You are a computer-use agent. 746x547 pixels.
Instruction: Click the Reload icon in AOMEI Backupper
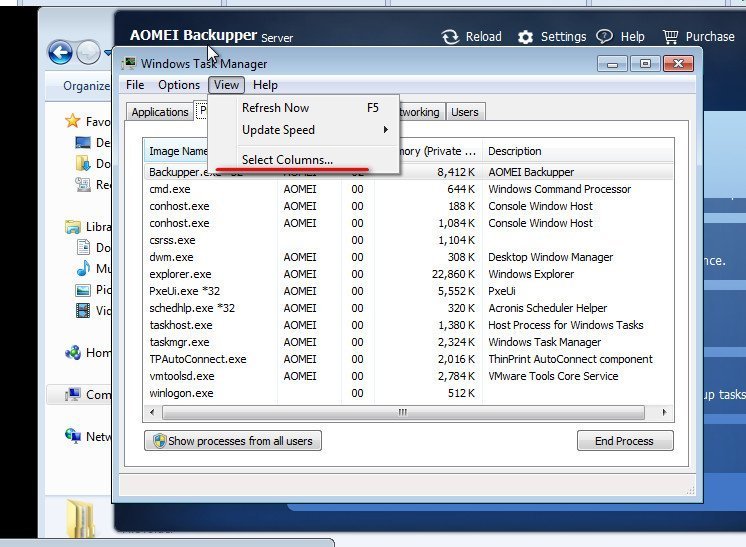(x=450, y=37)
